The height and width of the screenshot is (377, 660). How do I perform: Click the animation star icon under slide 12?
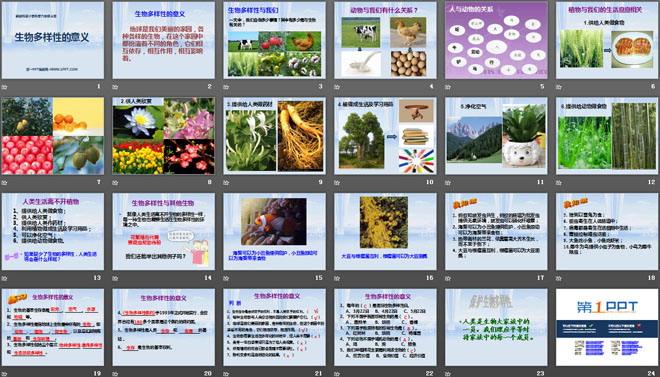(x=559, y=183)
